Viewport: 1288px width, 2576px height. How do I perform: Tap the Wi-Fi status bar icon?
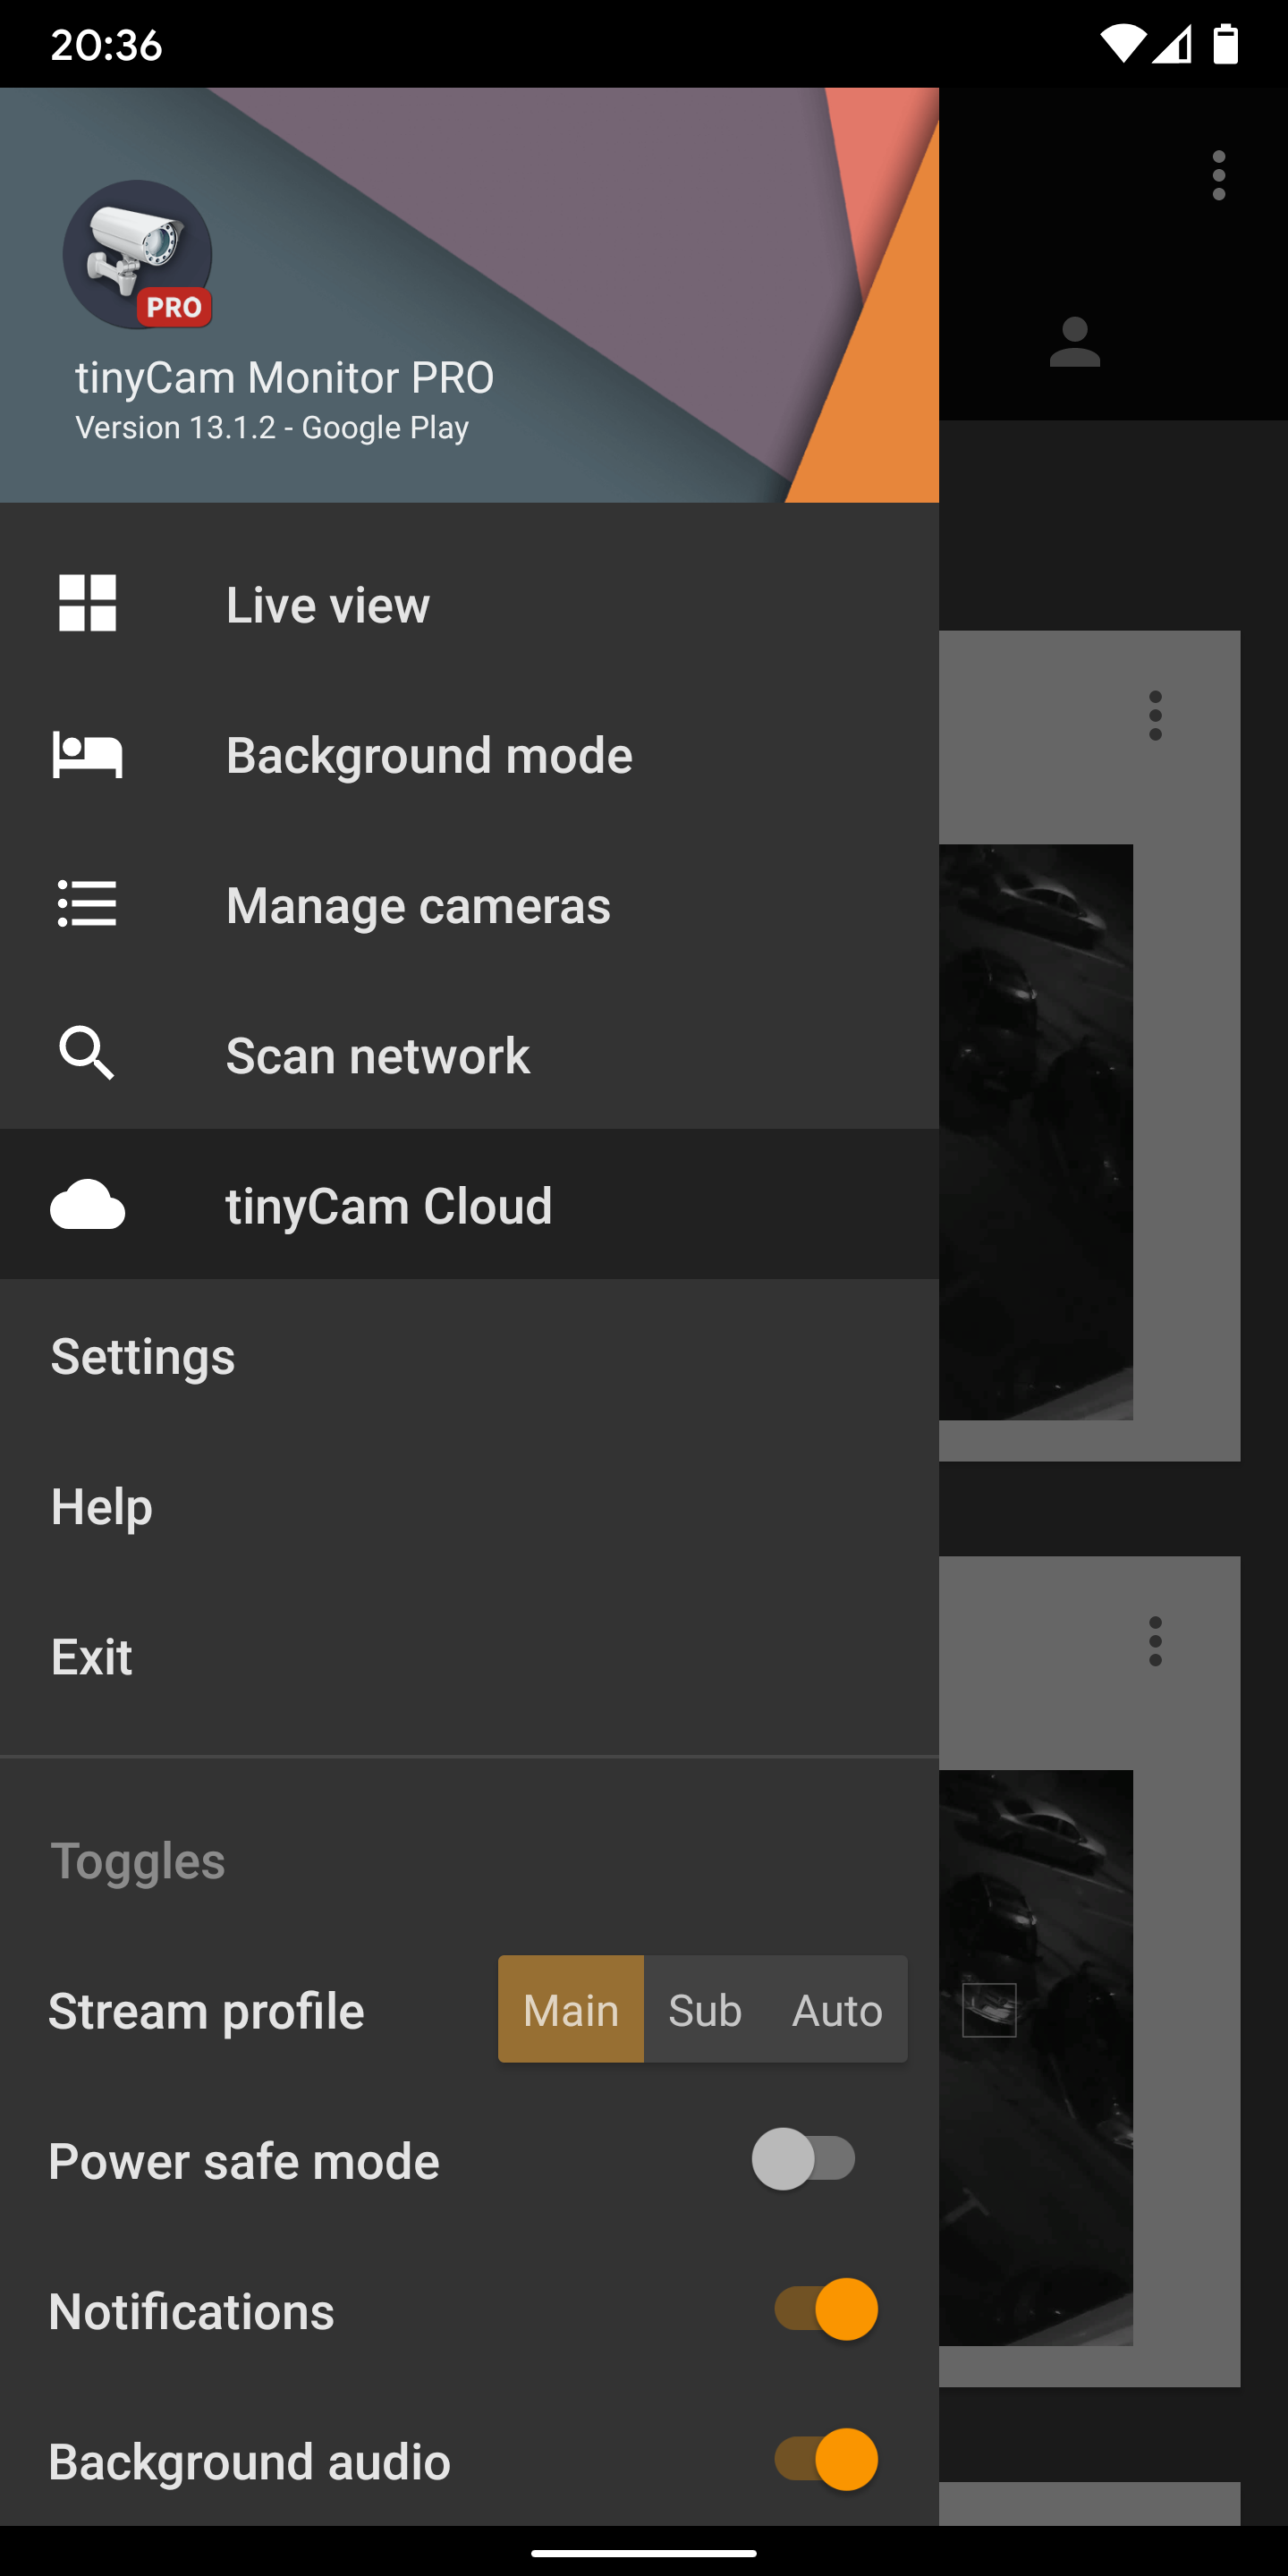point(1122,45)
